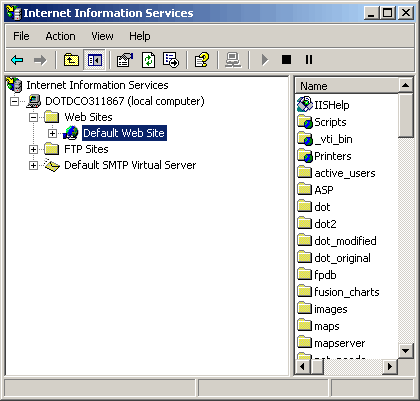Click the Name column header
The image size is (420, 401).
click(347, 86)
